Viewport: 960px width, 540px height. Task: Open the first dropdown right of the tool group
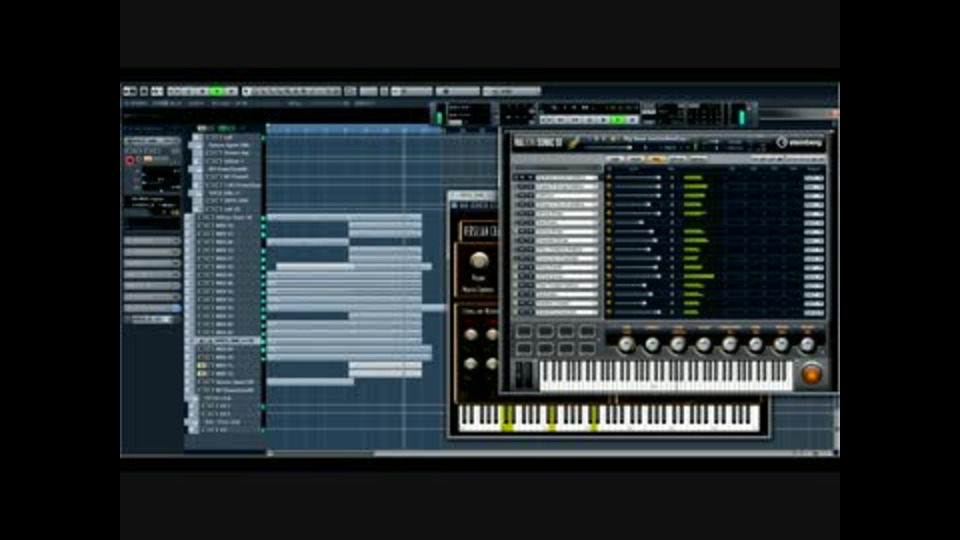point(412,91)
